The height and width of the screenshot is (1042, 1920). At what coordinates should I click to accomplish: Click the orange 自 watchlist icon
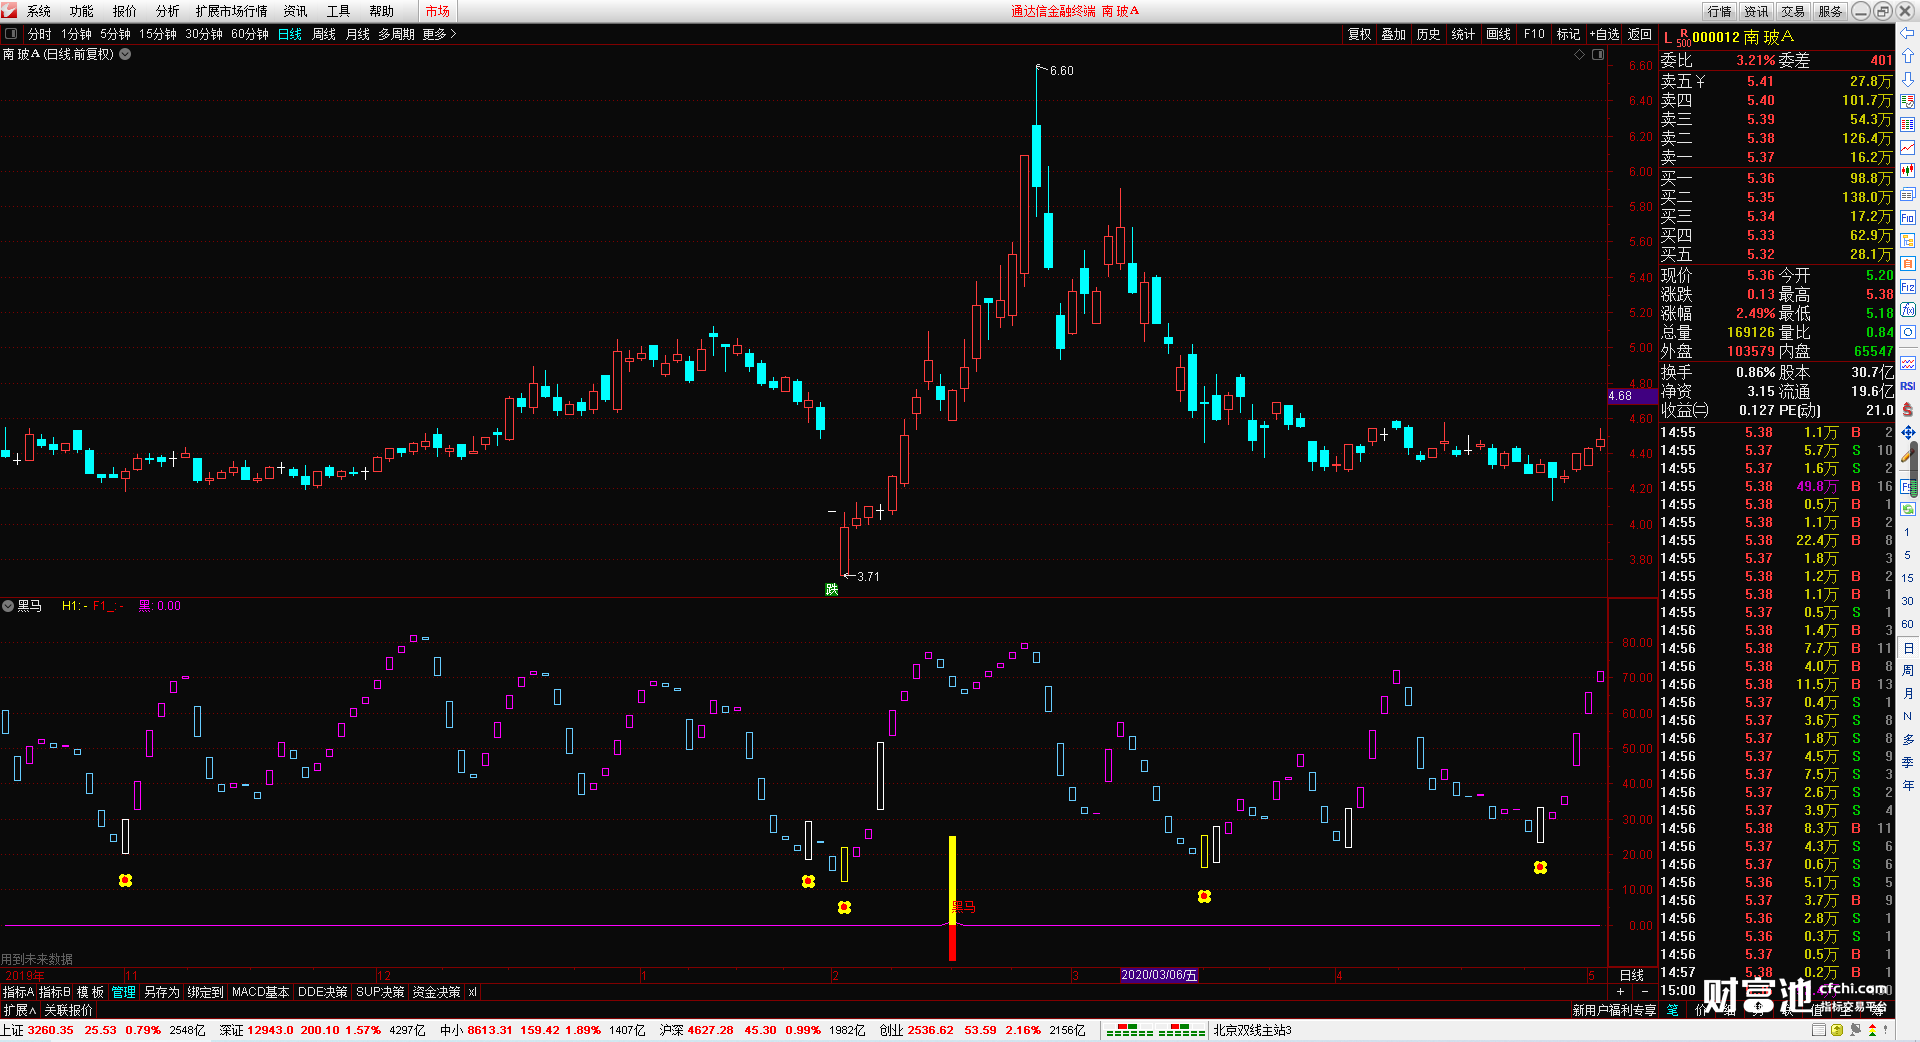click(x=1908, y=264)
